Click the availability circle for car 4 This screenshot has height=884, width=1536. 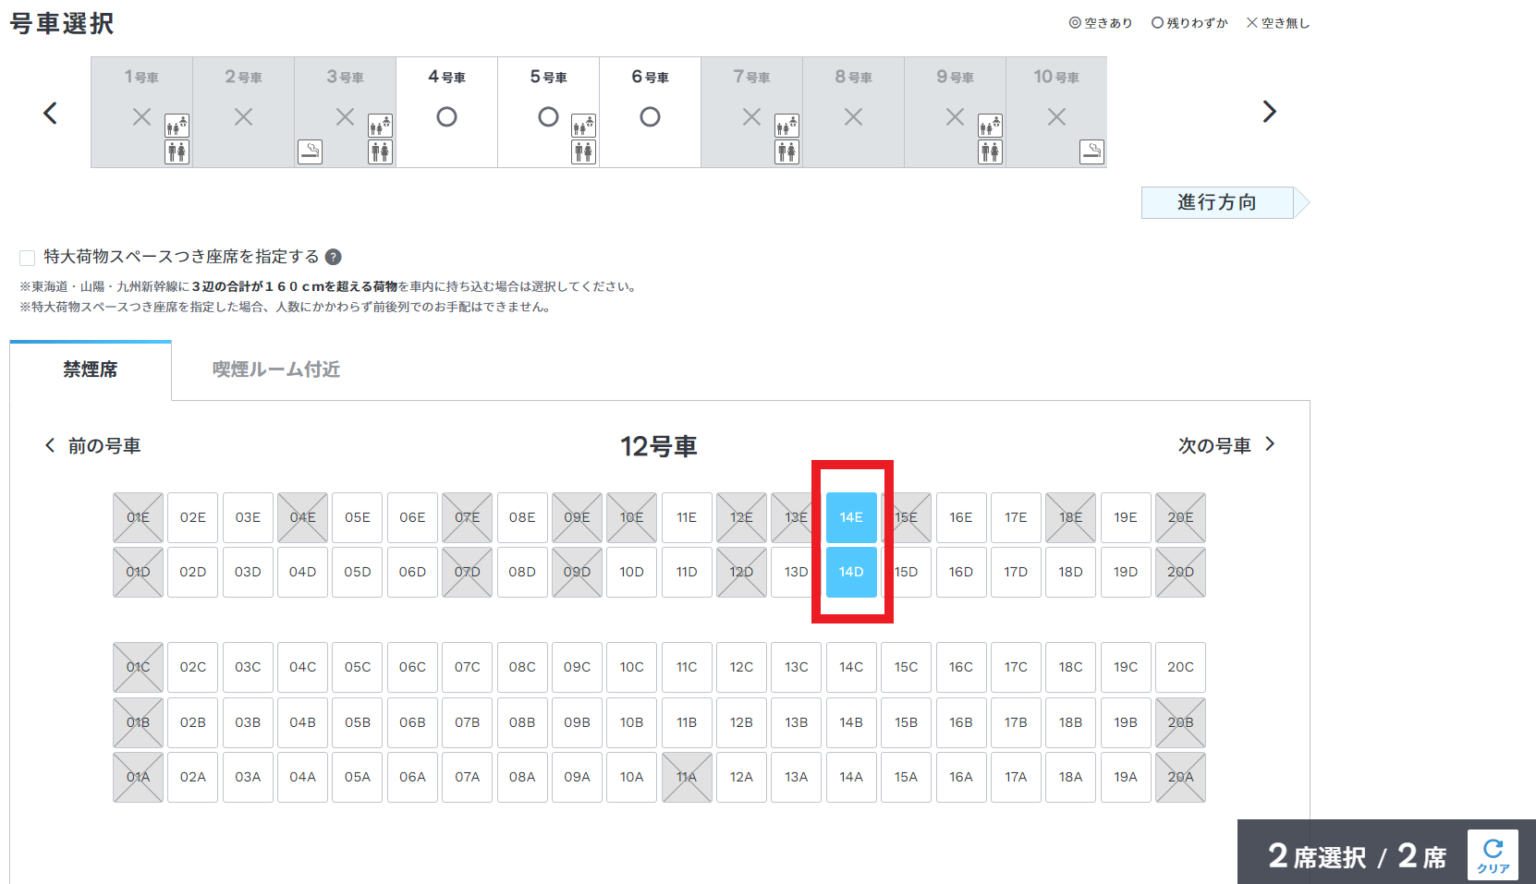(447, 117)
